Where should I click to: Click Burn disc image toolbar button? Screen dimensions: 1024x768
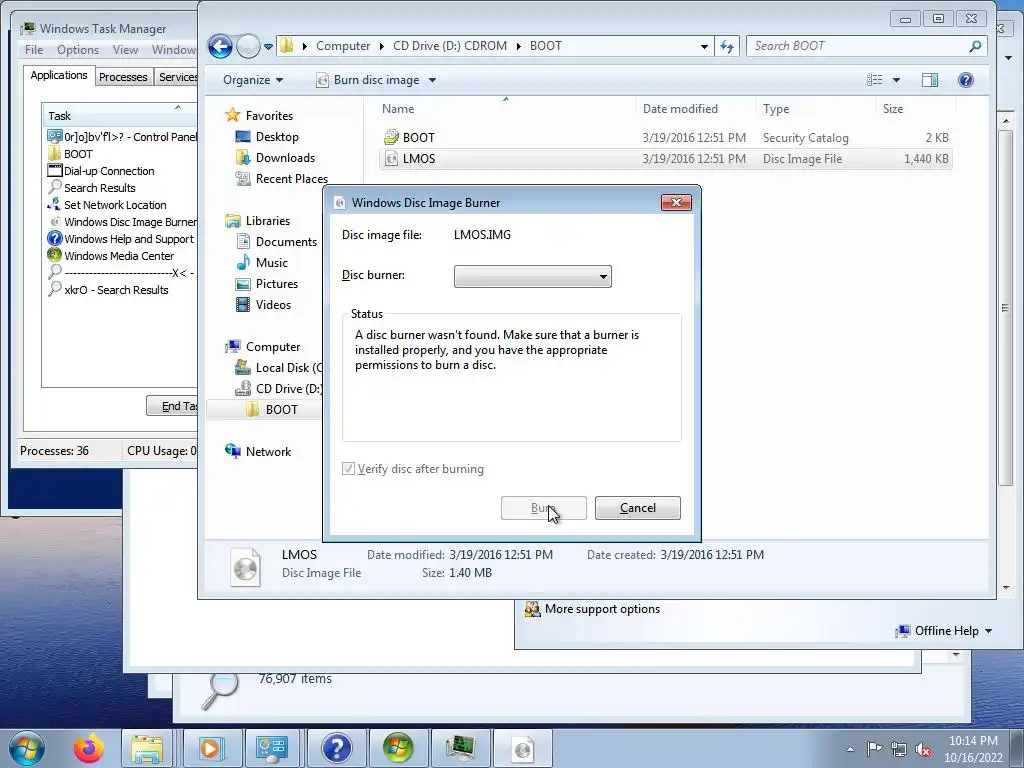(369, 80)
